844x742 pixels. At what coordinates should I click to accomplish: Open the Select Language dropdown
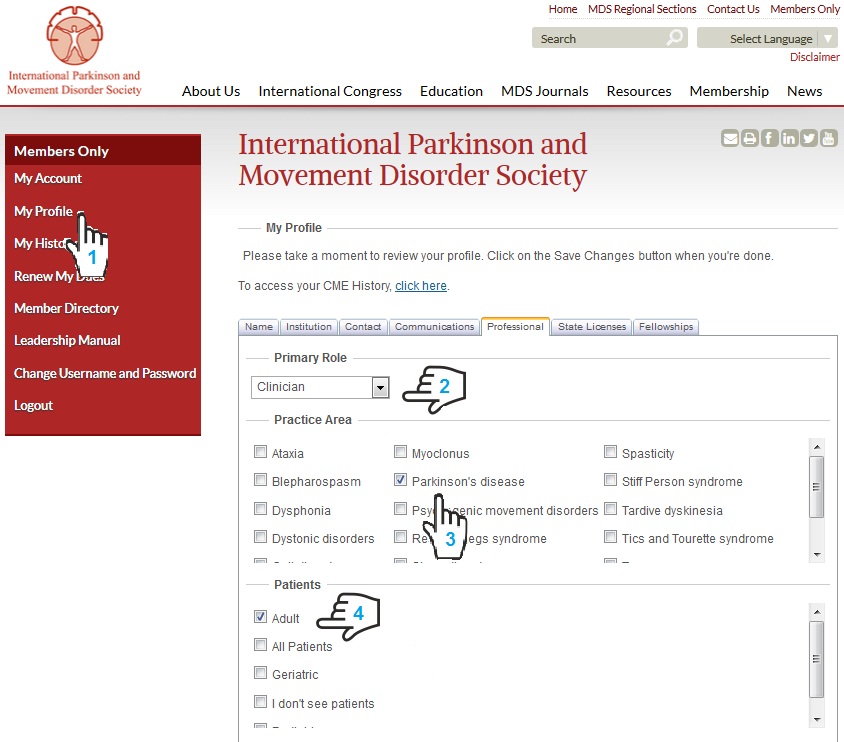[x=767, y=38]
